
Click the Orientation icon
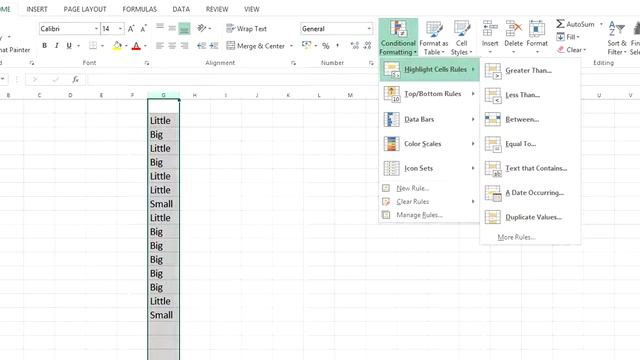202,28
